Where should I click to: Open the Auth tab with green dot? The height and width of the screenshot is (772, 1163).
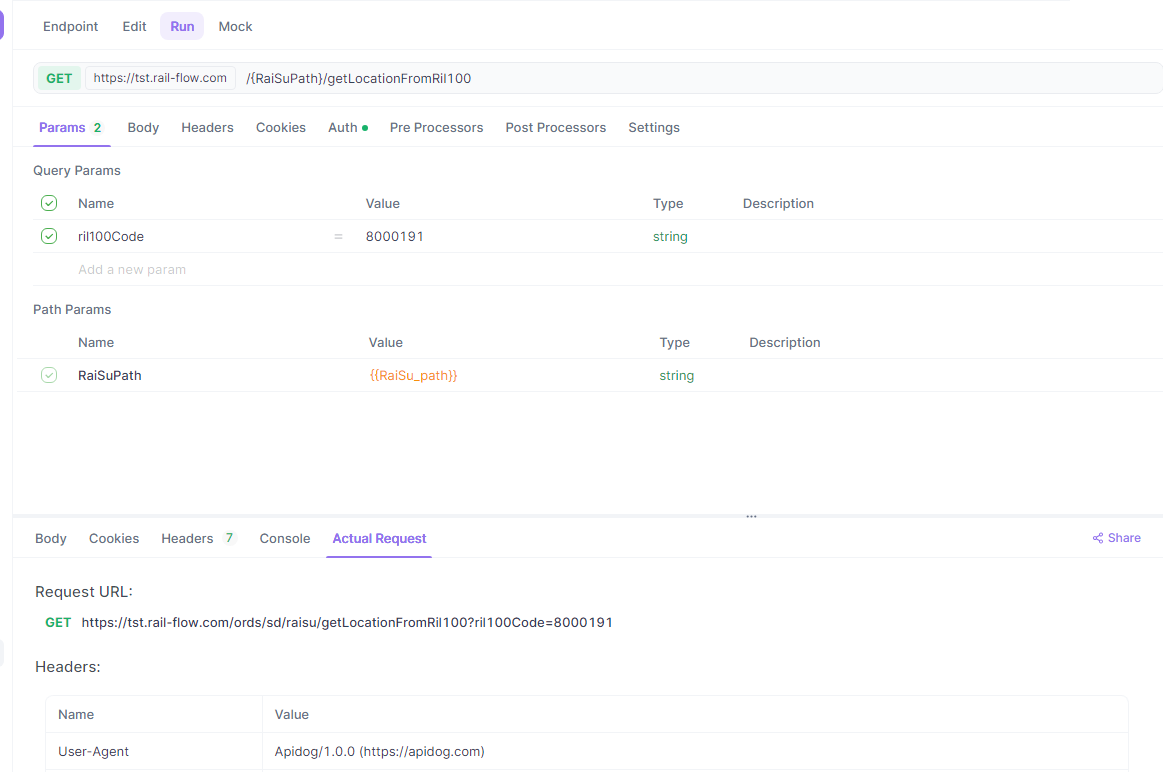(x=348, y=128)
